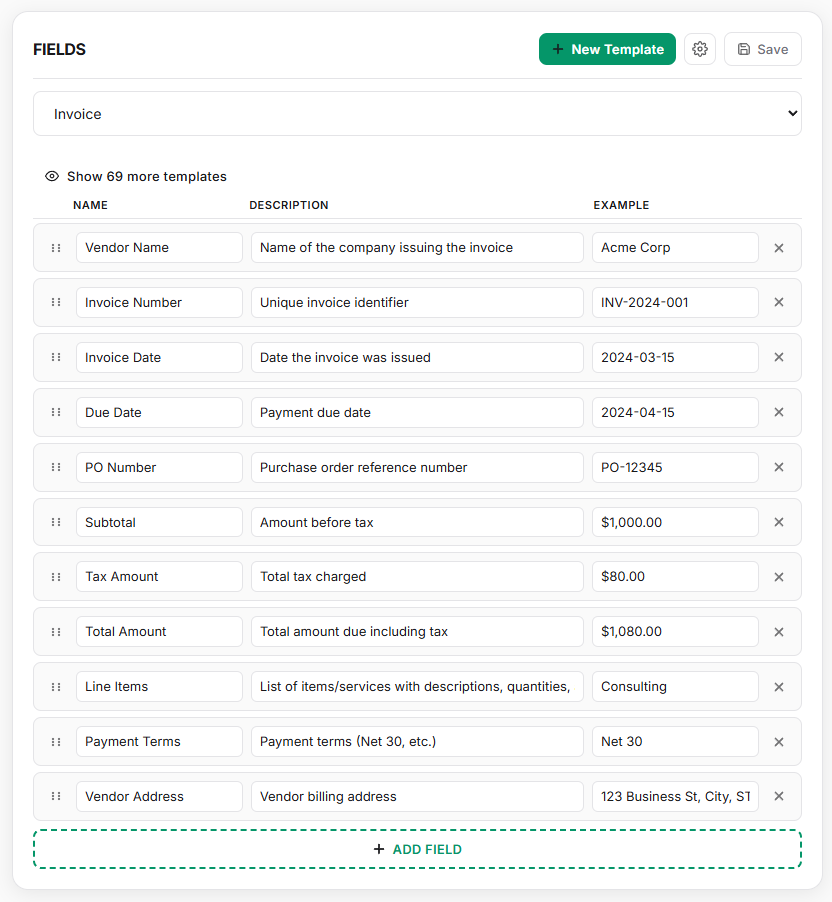This screenshot has height=902, width=832.
Task: Open the Invoice template dropdown
Action: coord(416,113)
